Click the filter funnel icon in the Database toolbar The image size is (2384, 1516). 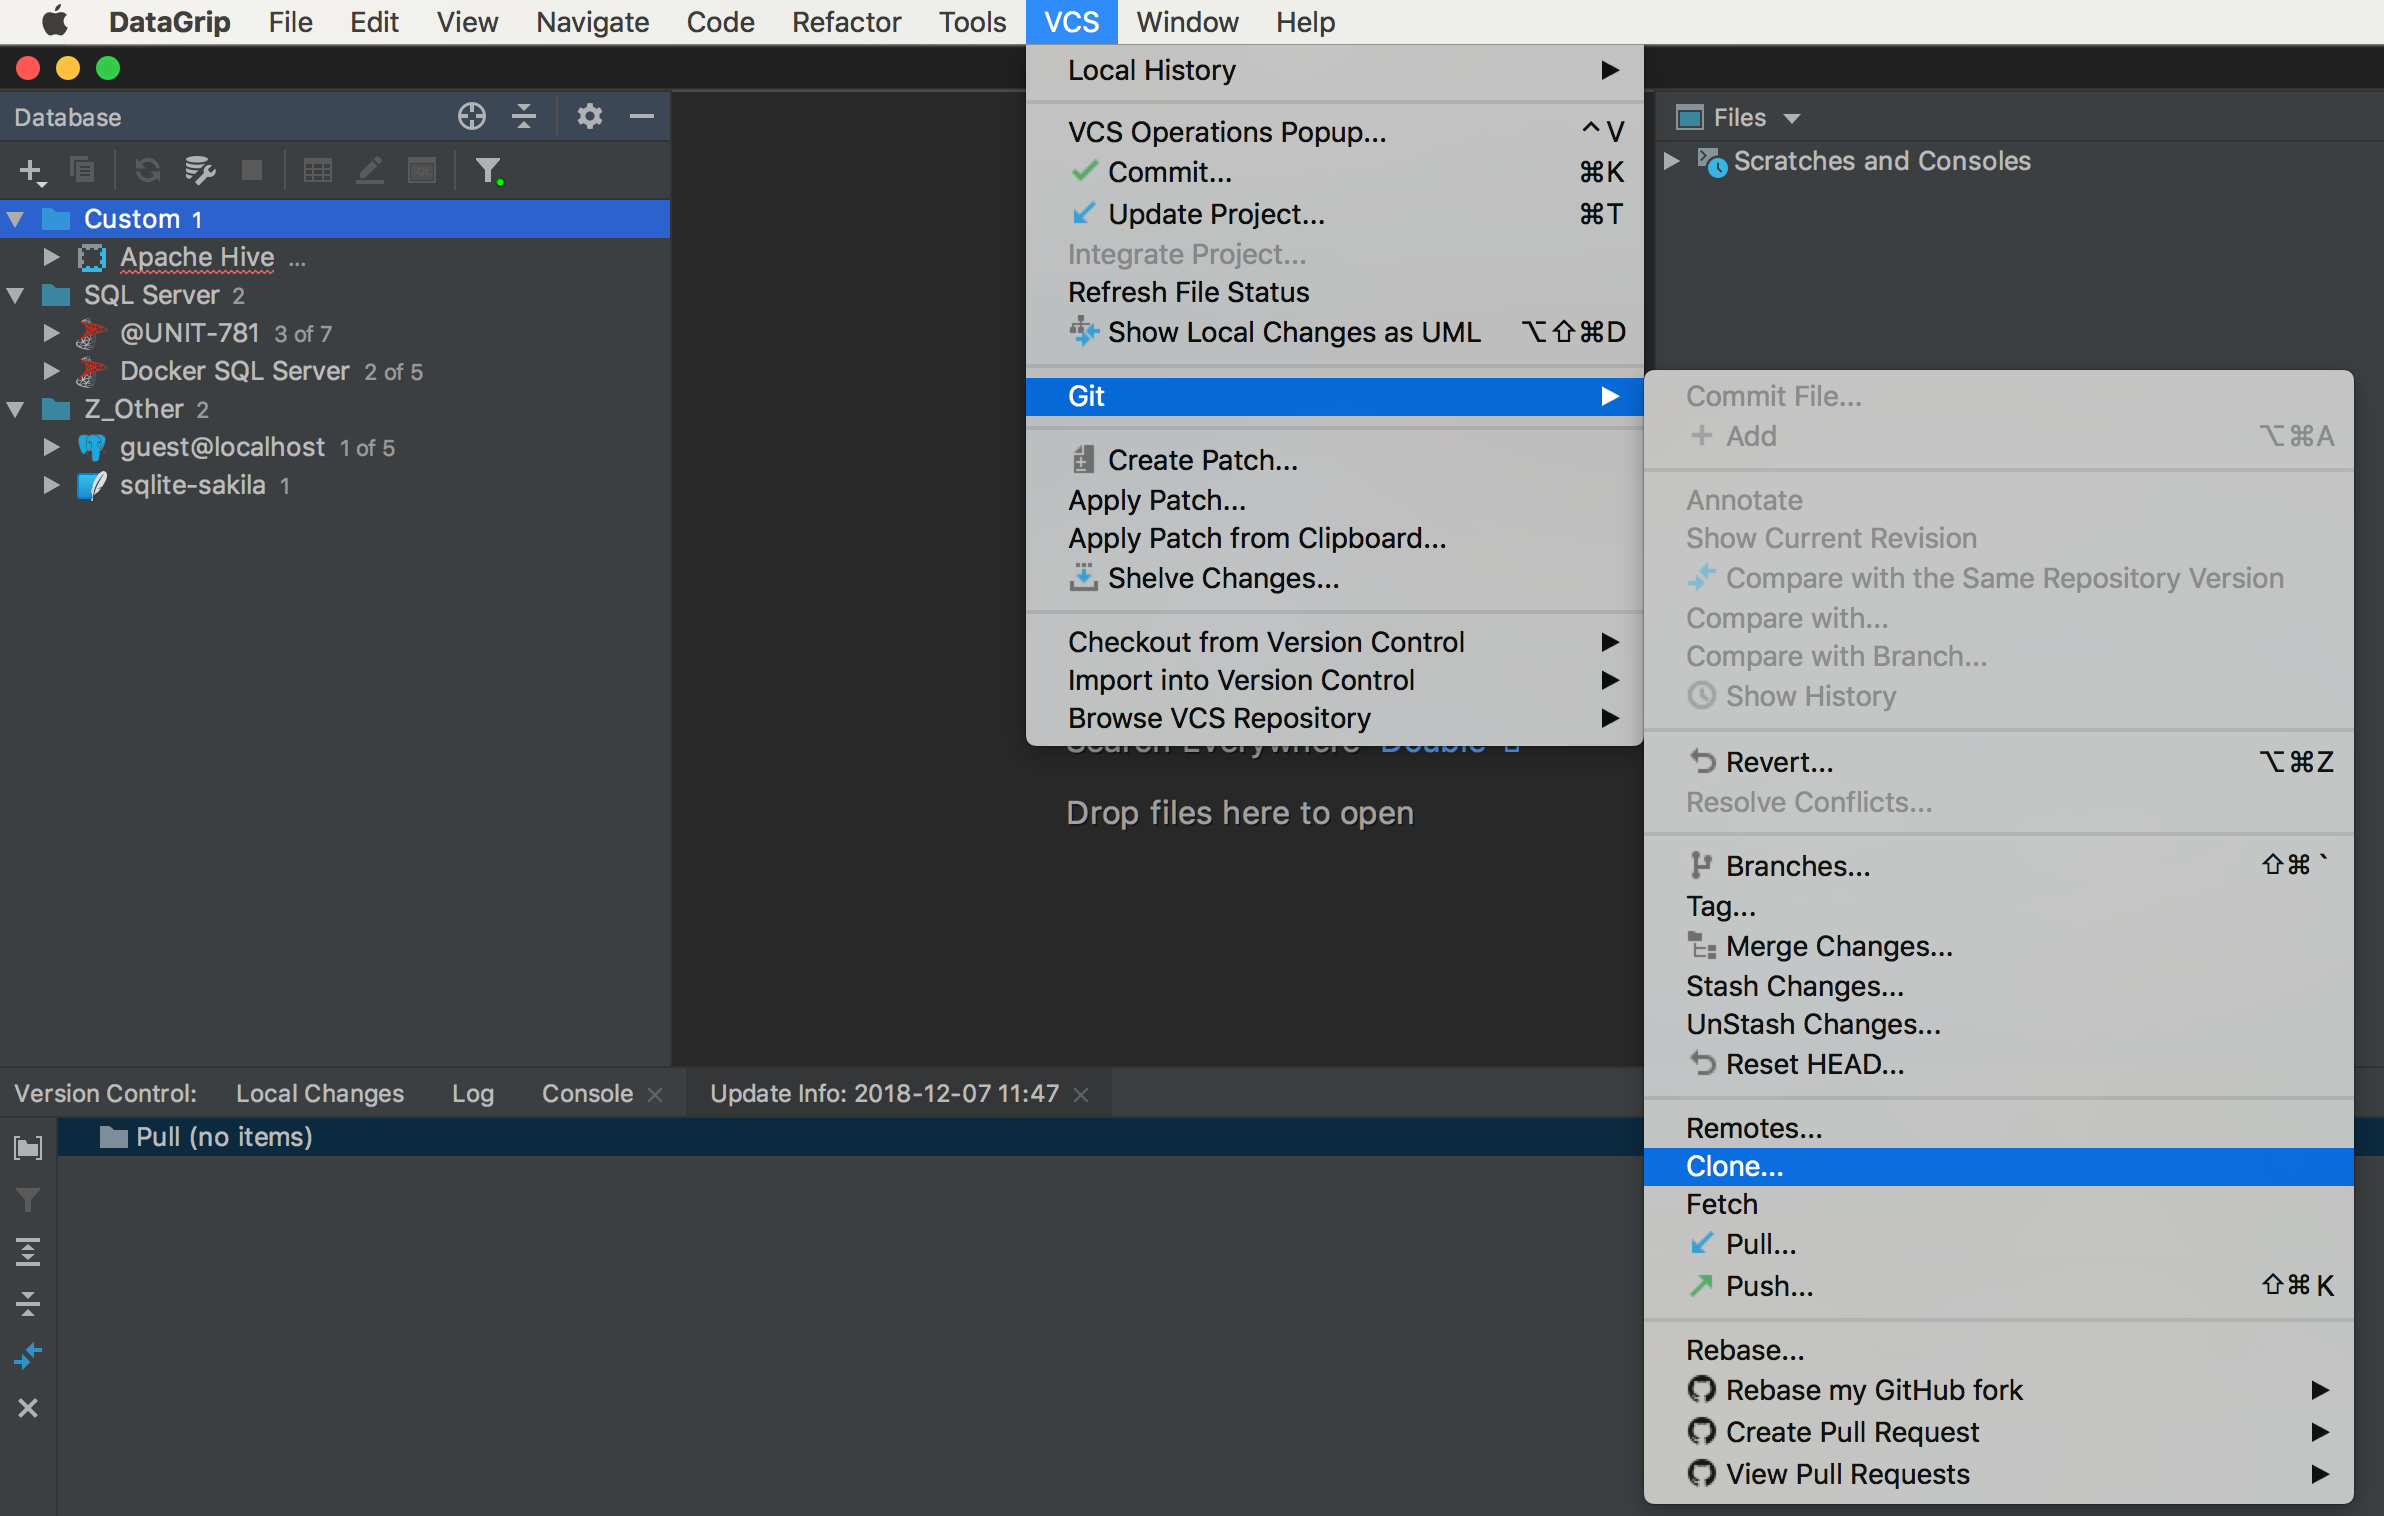[x=488, y=171]
